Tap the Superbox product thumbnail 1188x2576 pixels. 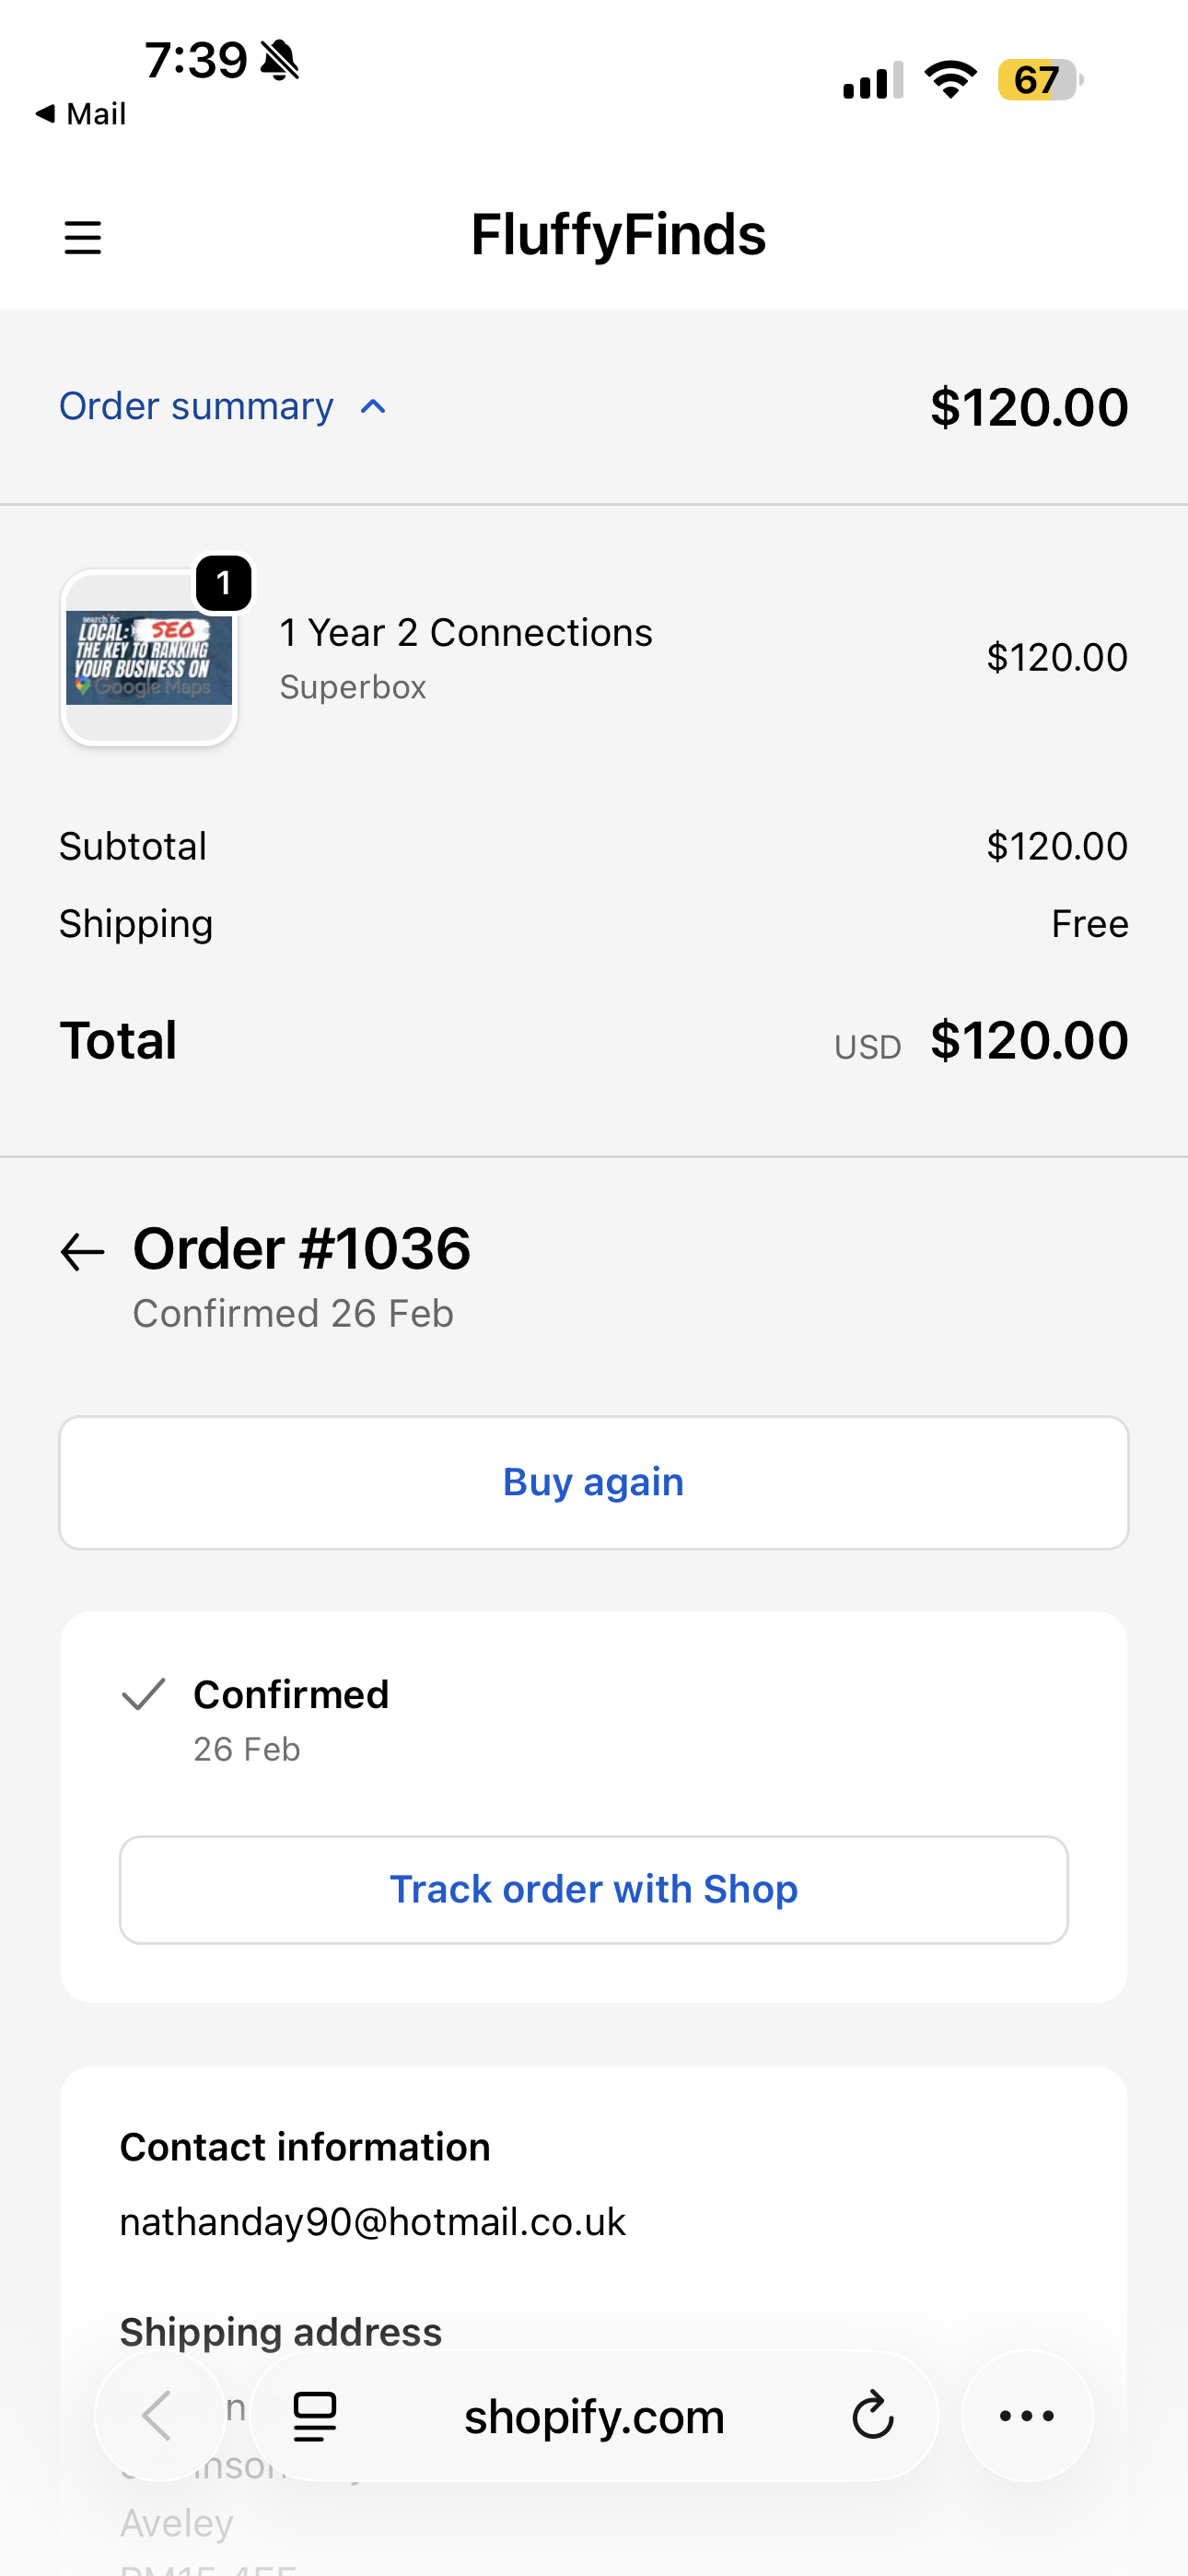point(149,659)
